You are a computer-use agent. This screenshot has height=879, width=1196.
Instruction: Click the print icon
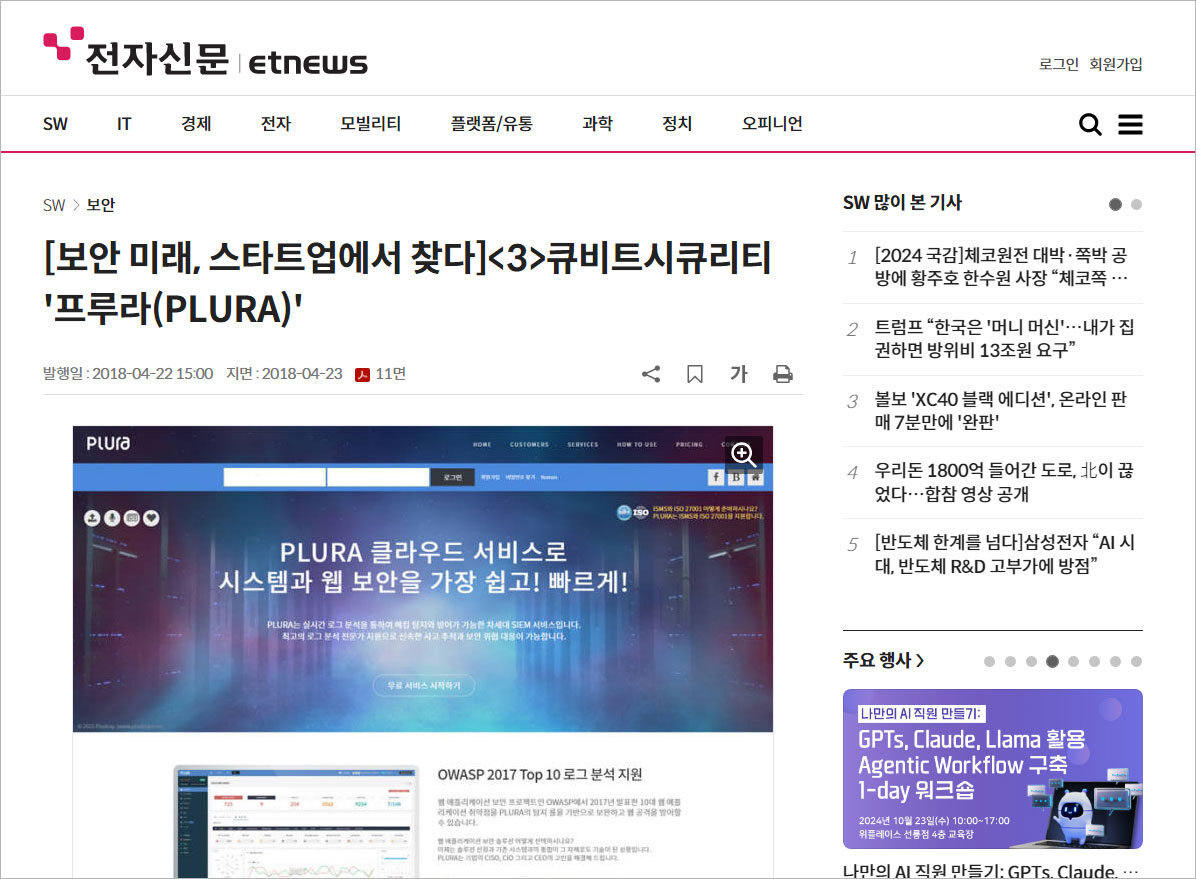pyautogui.click(x=783, y=374)
